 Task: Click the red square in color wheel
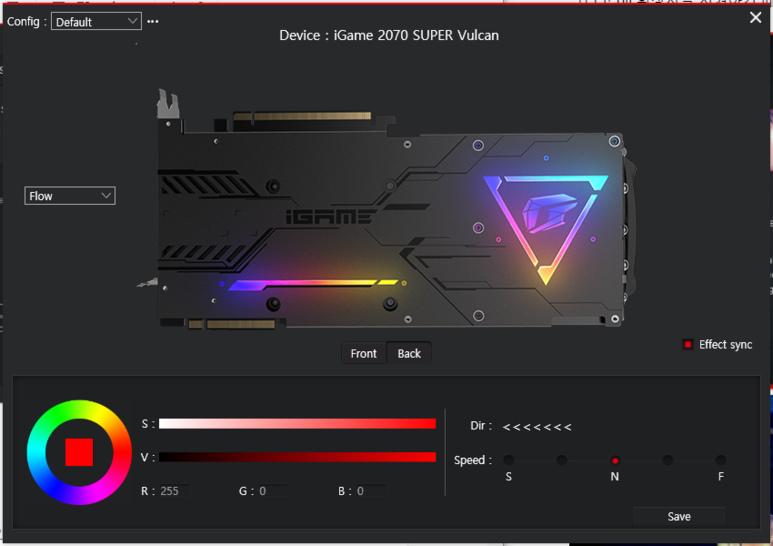pos(79,452)
